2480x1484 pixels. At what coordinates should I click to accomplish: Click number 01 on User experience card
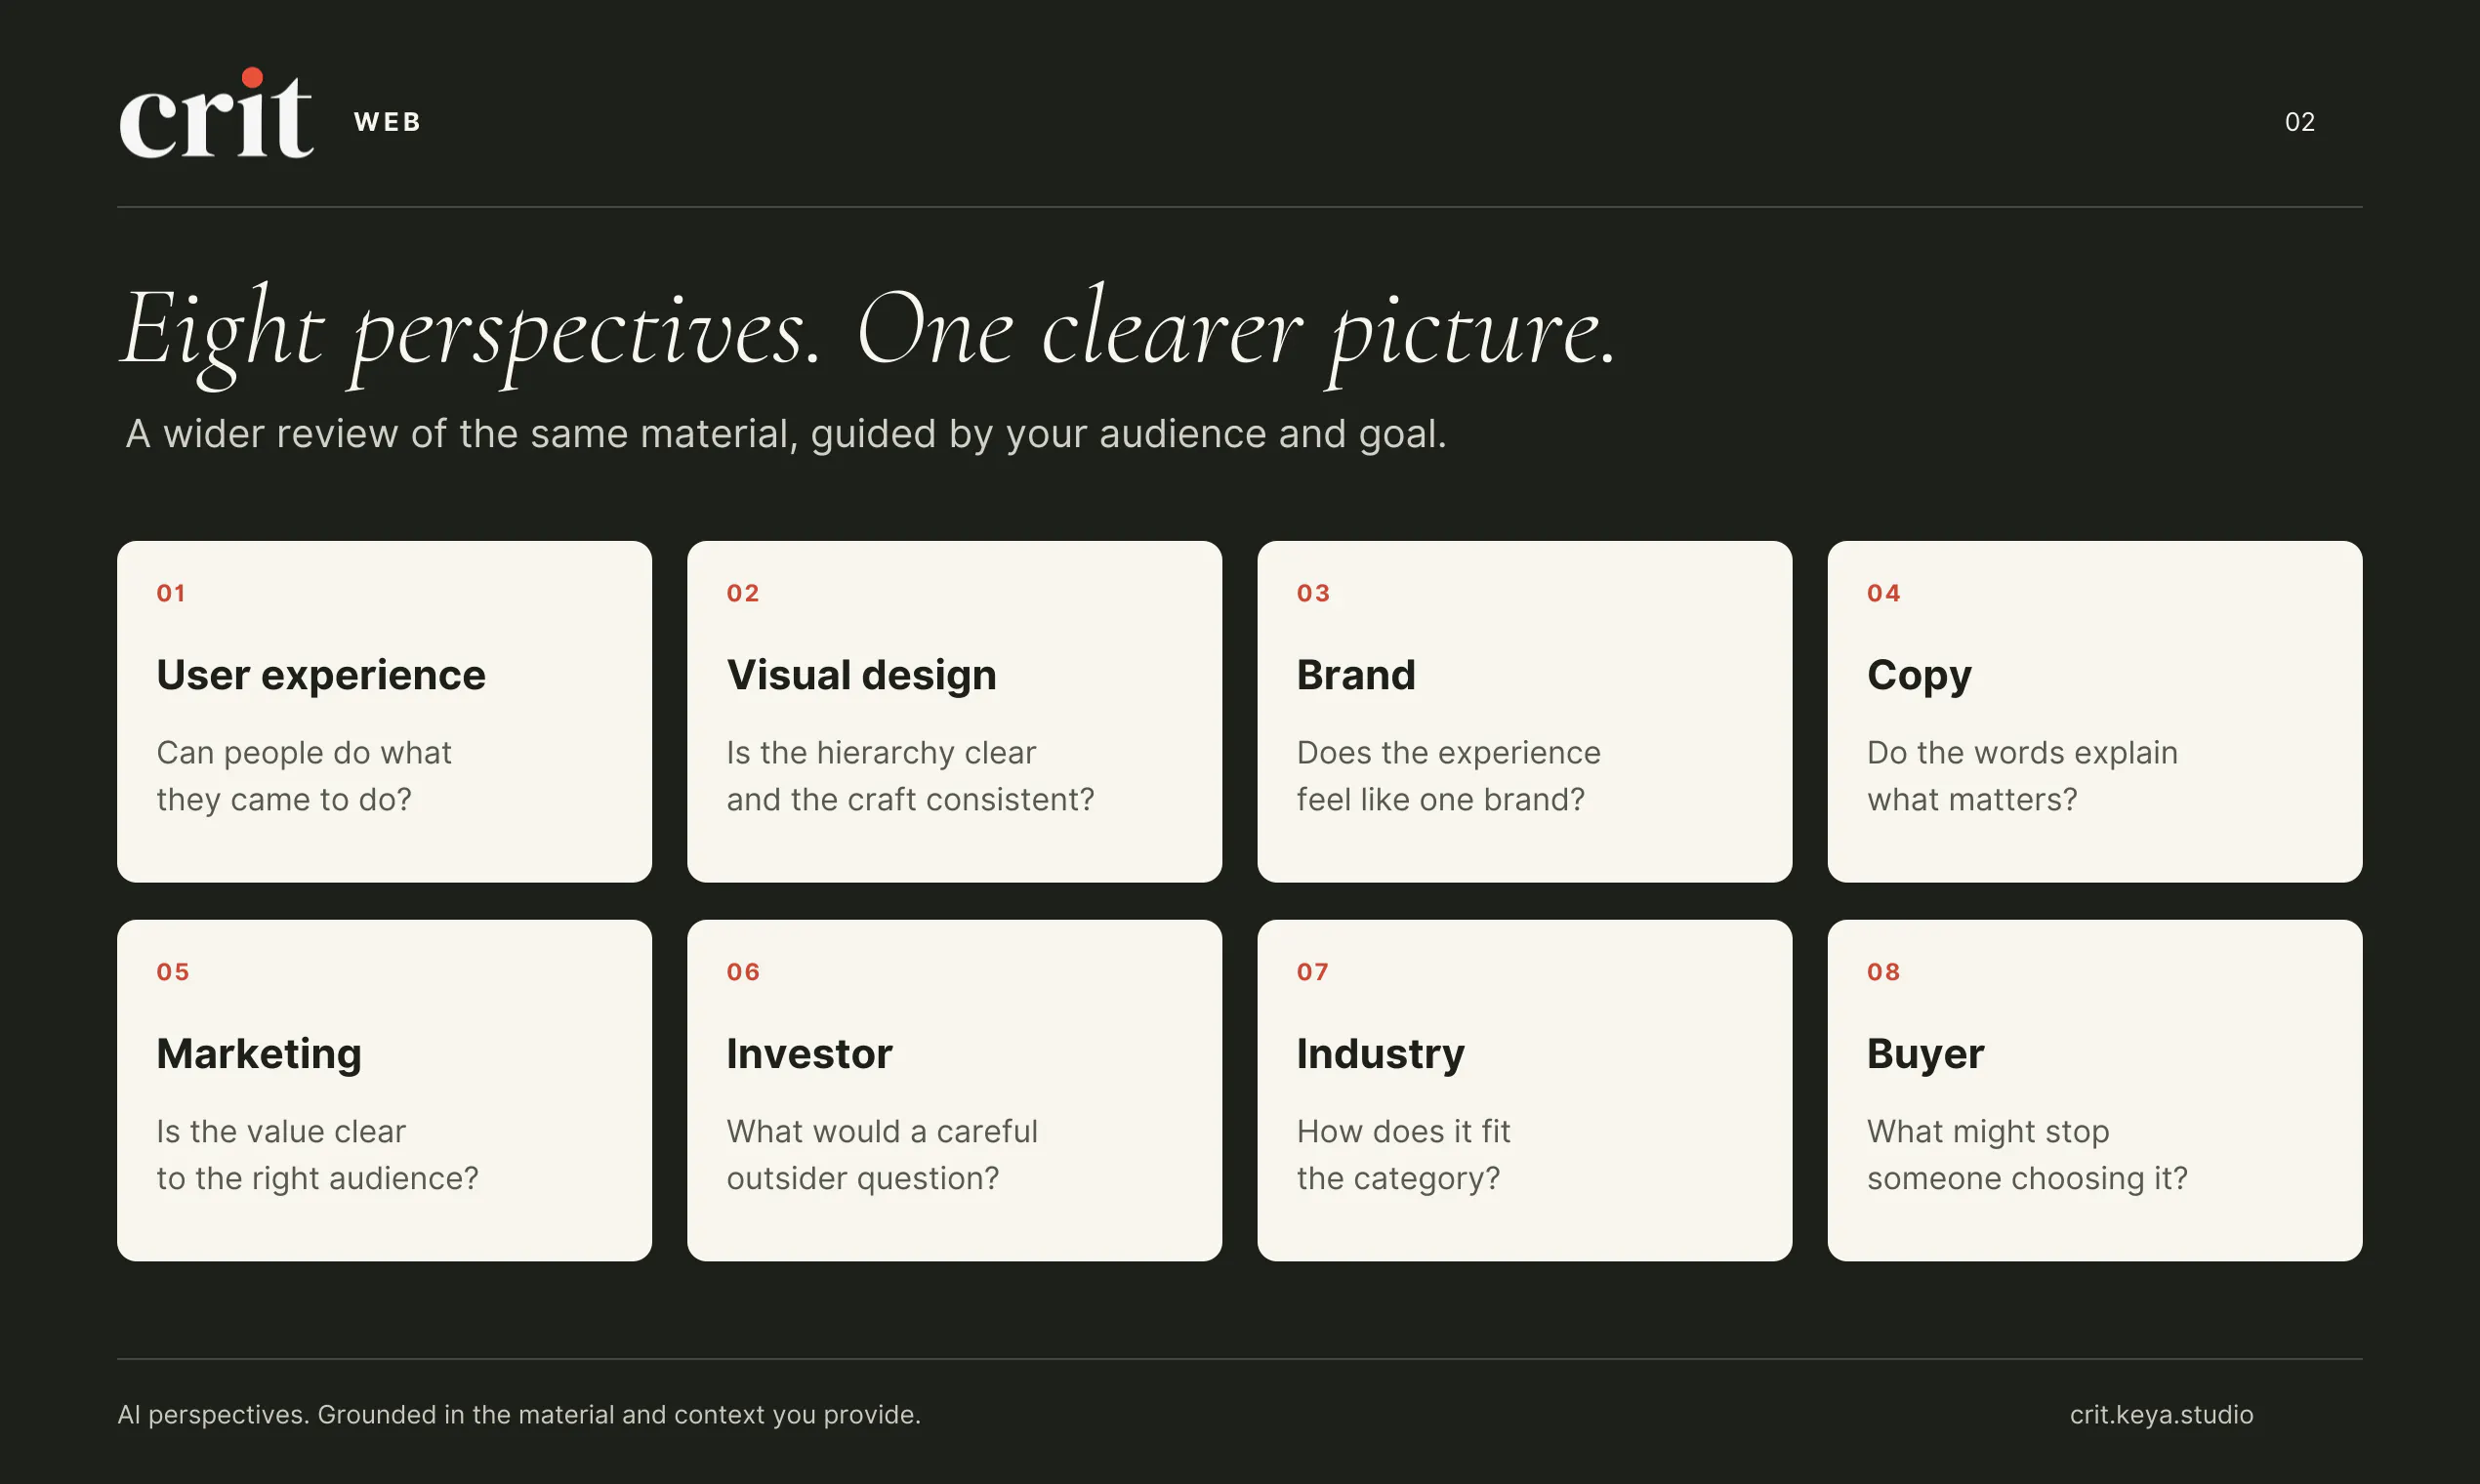pyautogui.click(x=171, y=593)
